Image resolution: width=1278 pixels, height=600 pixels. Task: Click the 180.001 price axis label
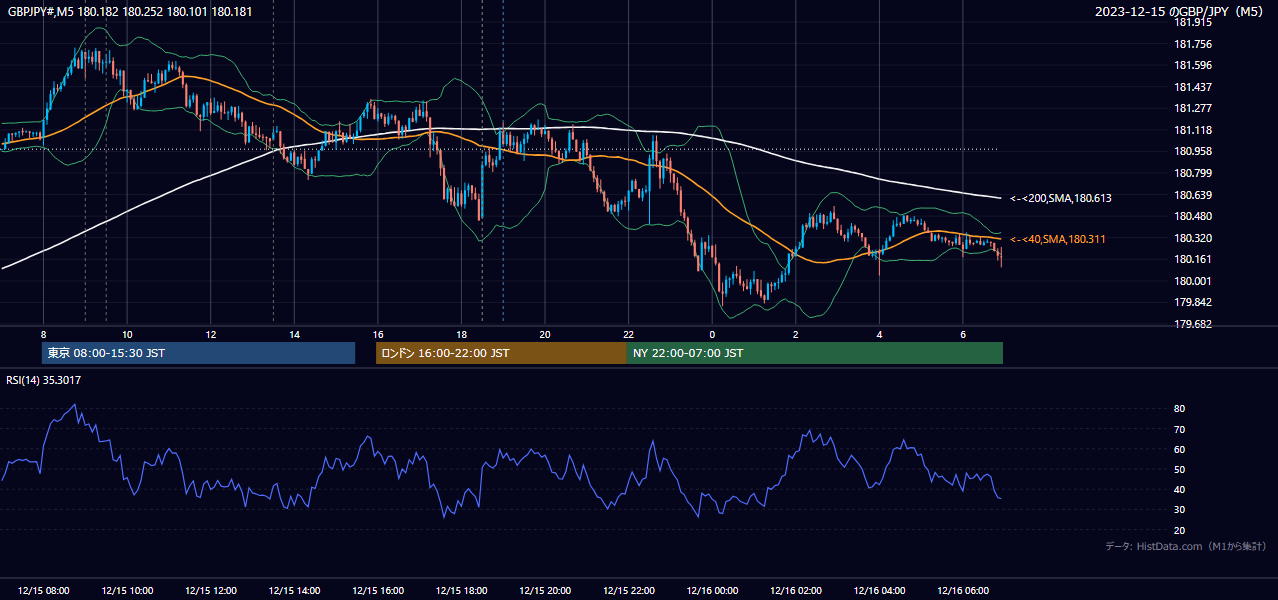[1192, 281]
